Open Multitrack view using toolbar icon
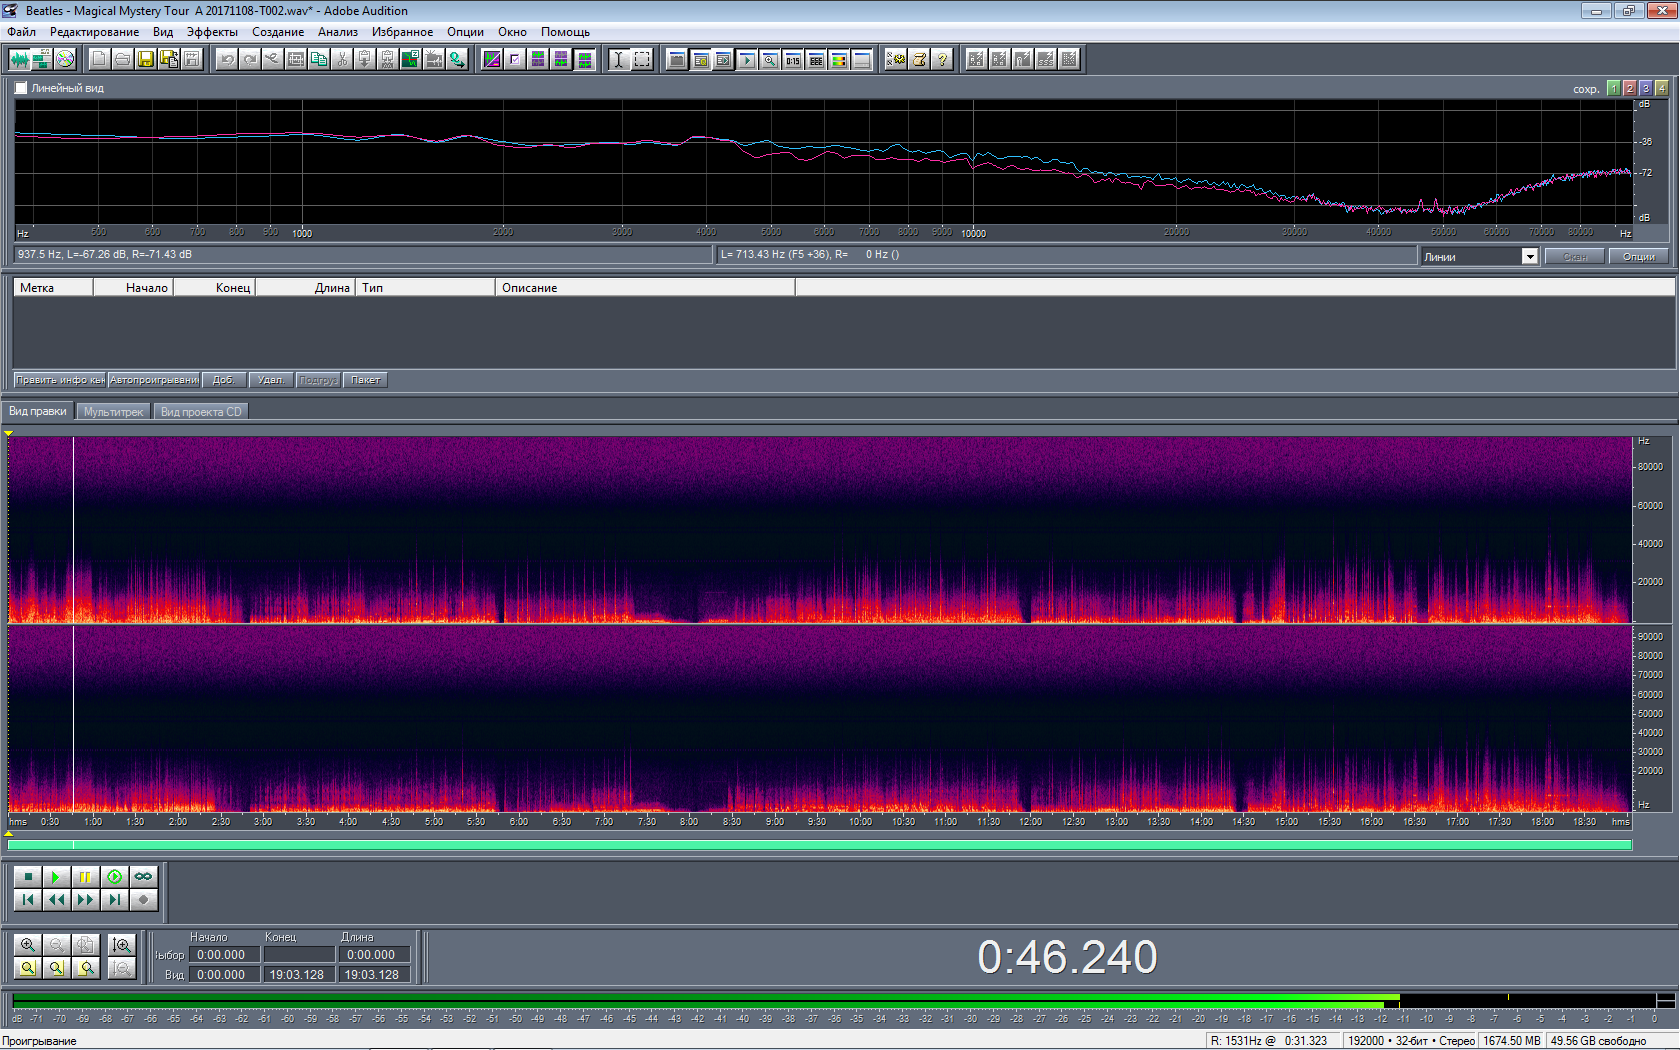 pyautogui.click(x=42, y=59)
